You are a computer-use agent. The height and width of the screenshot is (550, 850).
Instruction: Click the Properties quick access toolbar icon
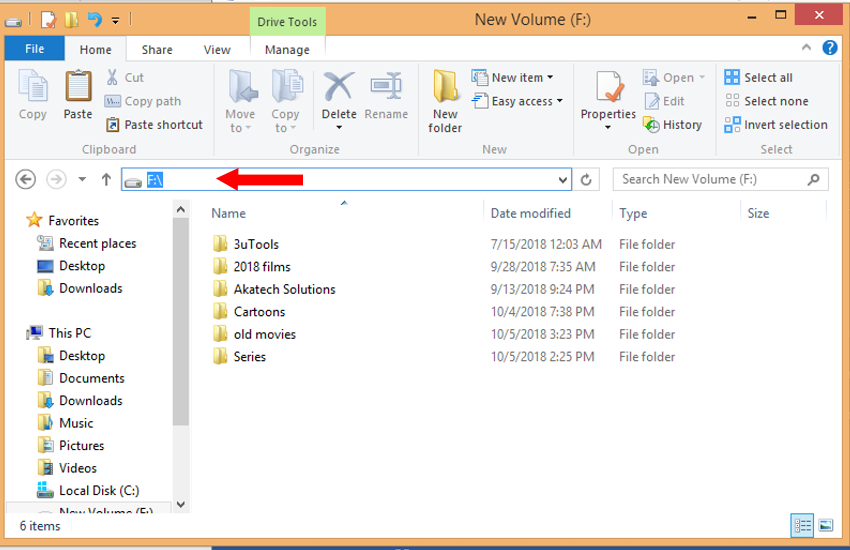click(49, 20)
